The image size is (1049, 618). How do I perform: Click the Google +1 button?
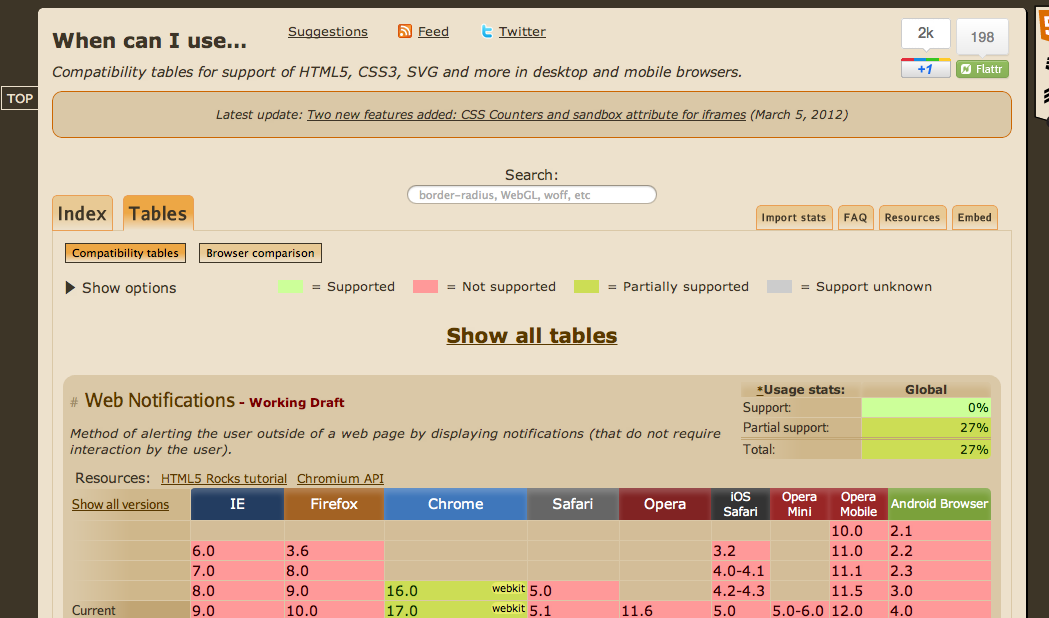[x=925, y=68]
